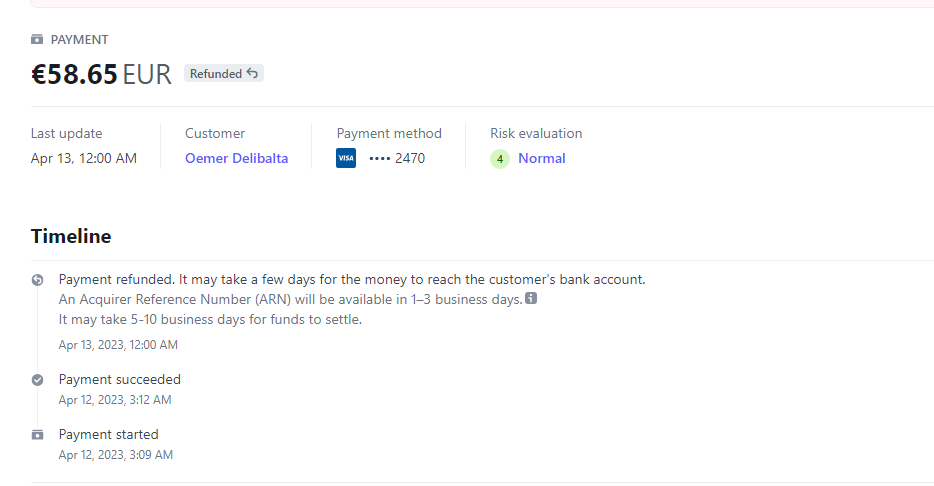This screenshot has height=486, width=934.
Task: Click the Acquirer Reference Number message line
Action: pos(290,300)
